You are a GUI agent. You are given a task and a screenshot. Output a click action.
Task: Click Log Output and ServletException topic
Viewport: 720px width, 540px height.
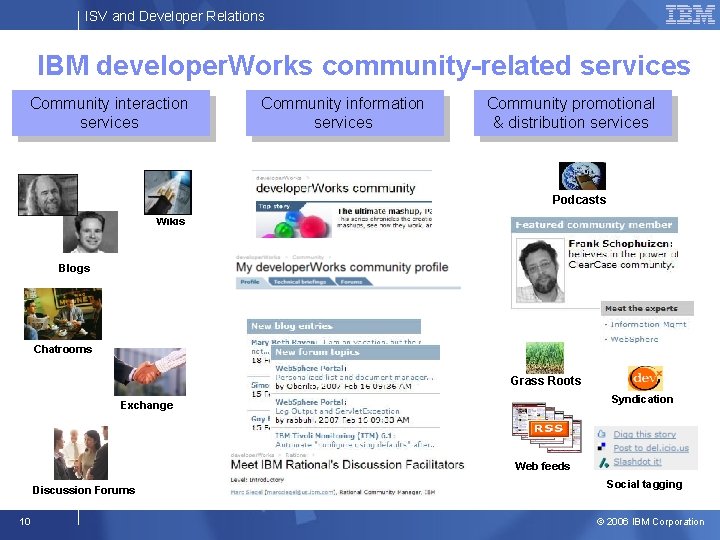(337, 411)
